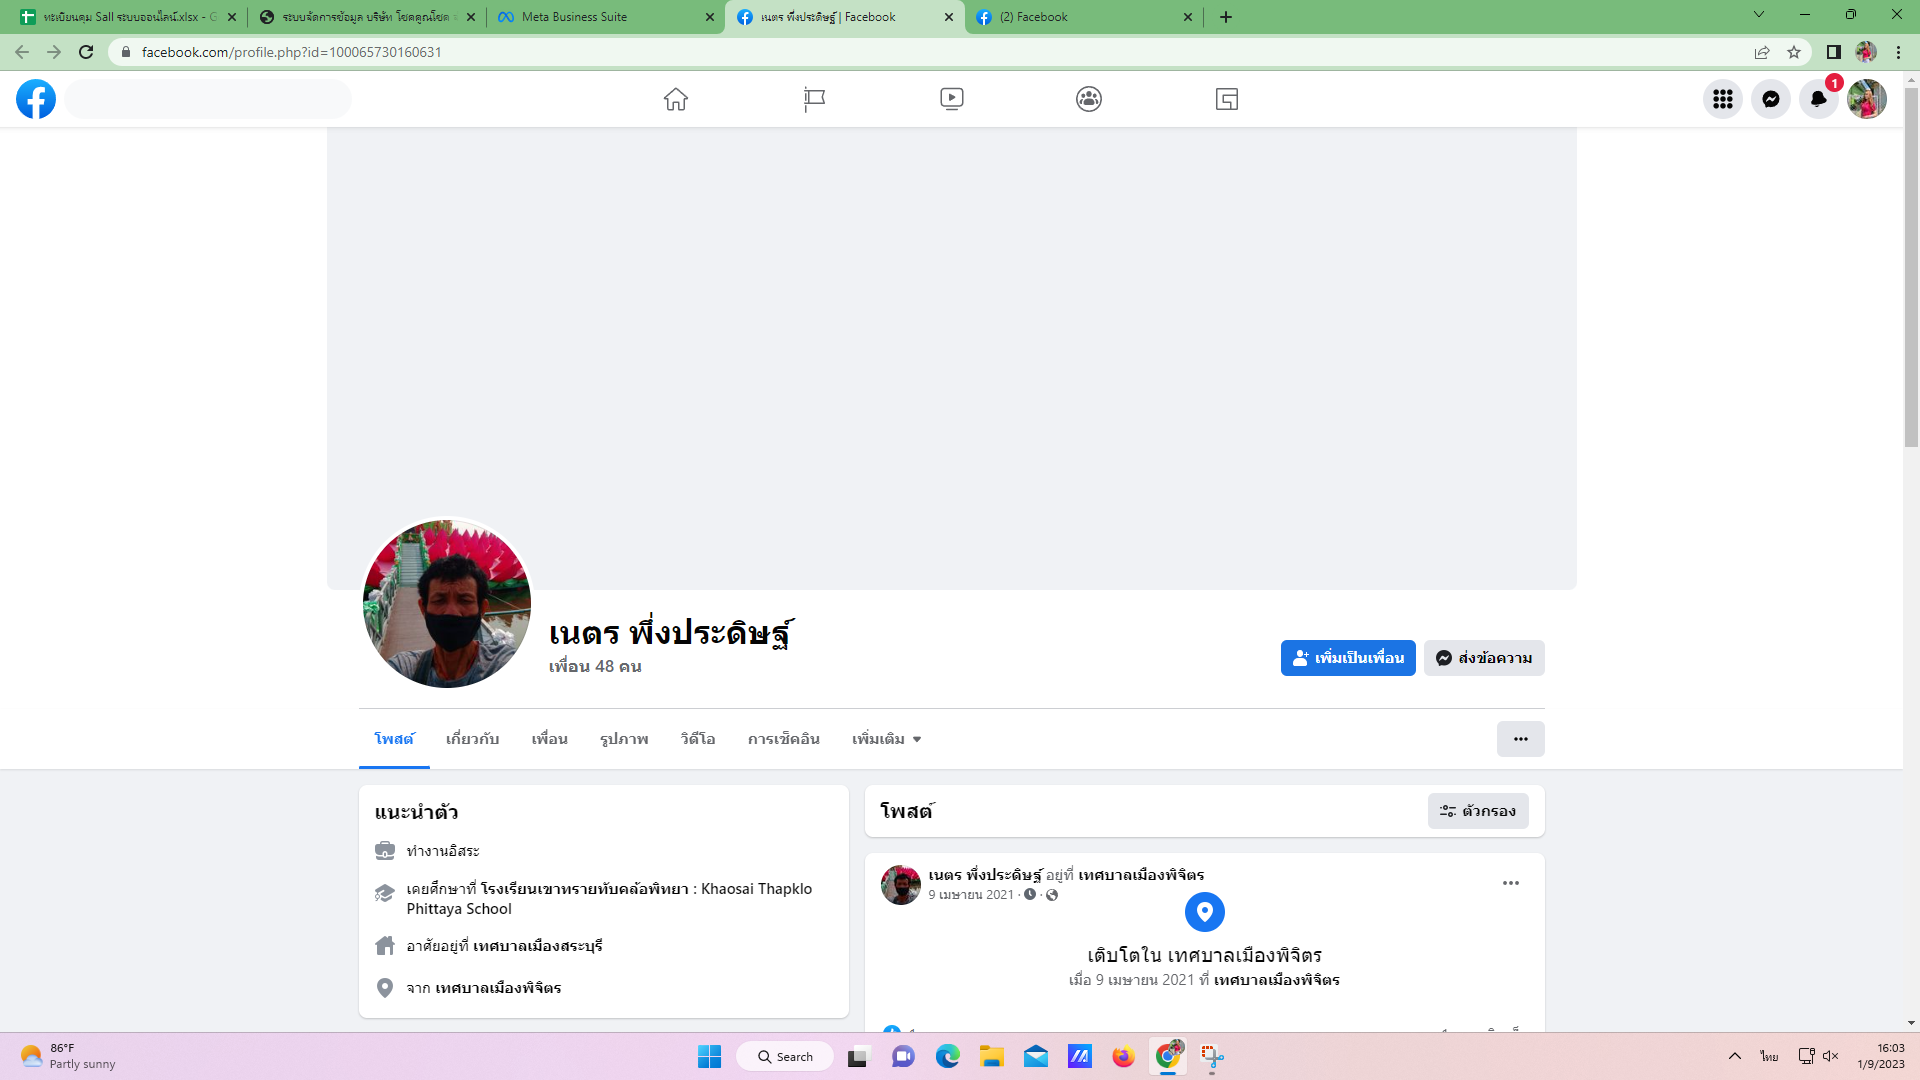Image resolution: width=1920 pixels, height=1080 pixels.
Task: Open the notifications bell
Action: pyautogui.click(x=1818, y=99)
